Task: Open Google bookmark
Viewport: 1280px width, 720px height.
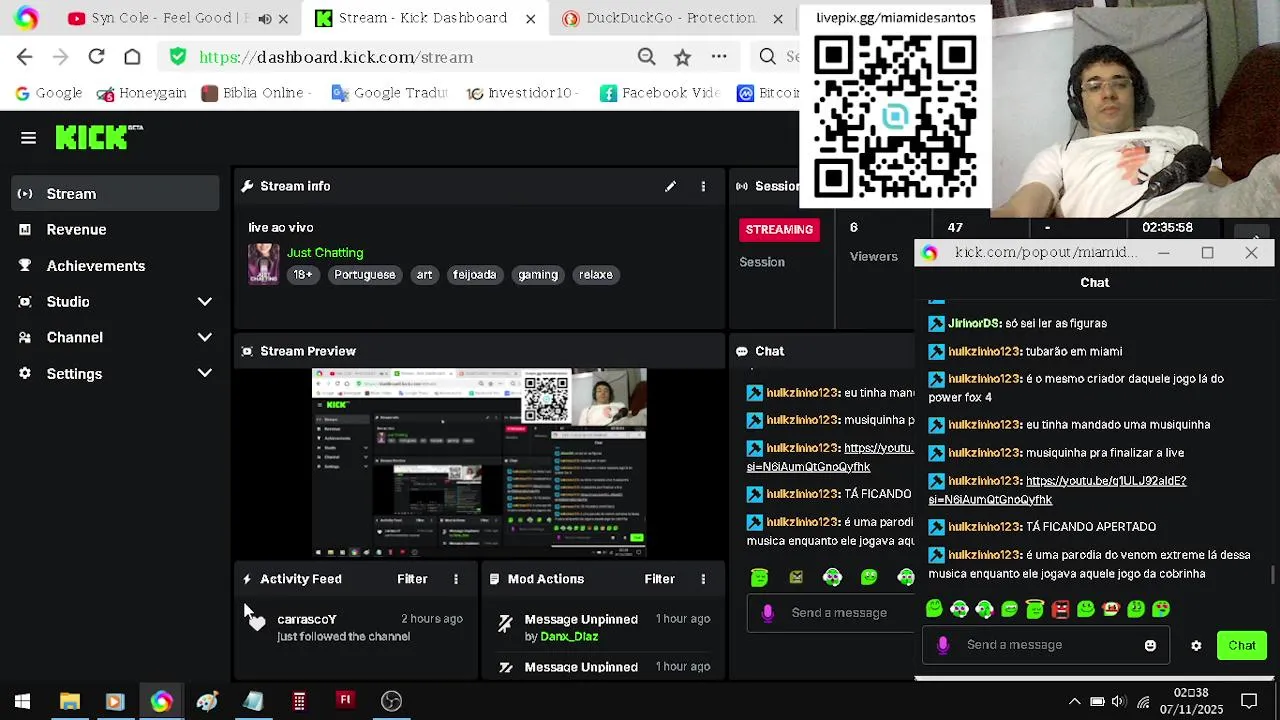Action: pyautogui.click(x=49, y=93)
